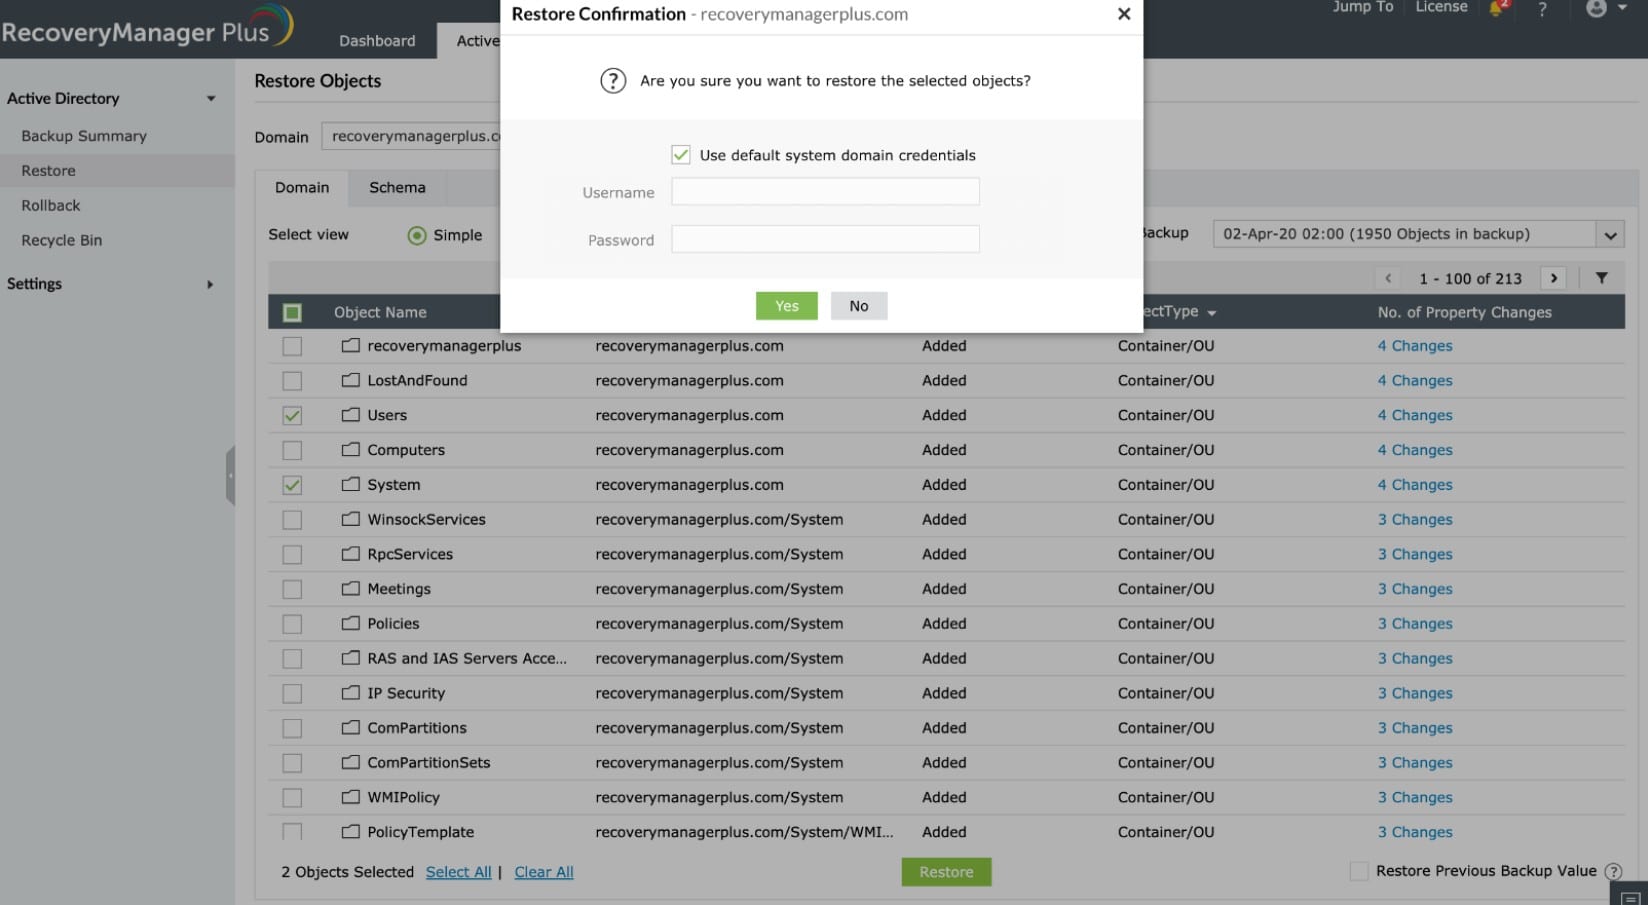Click the folder icon of Meetings row
This screenshot has height=905, width=1648.
coord(350,588)
